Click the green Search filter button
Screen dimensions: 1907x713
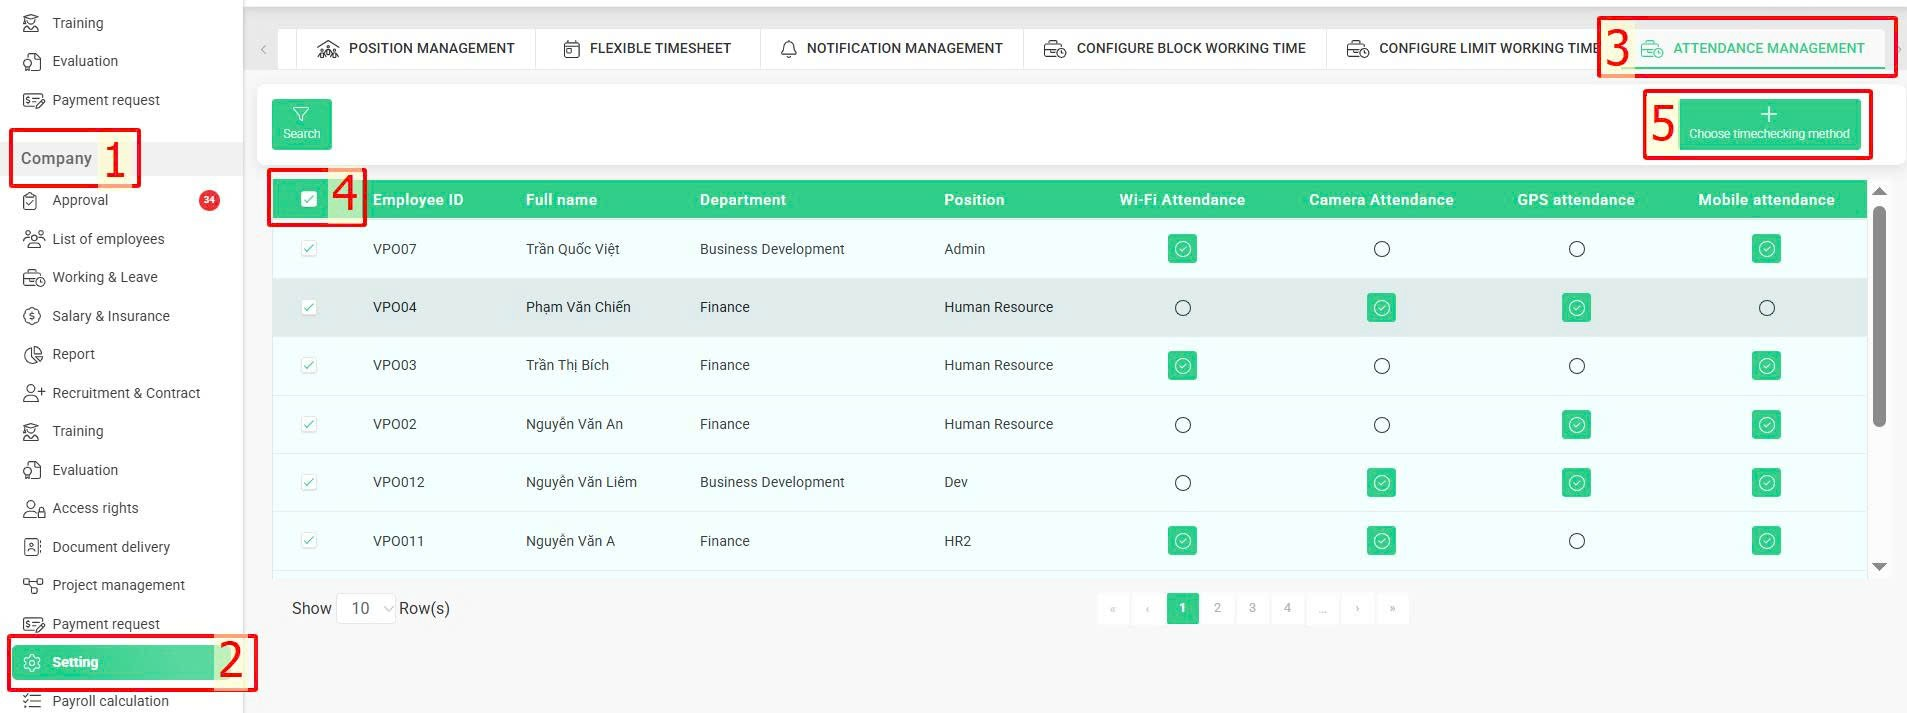click(302, 124)
